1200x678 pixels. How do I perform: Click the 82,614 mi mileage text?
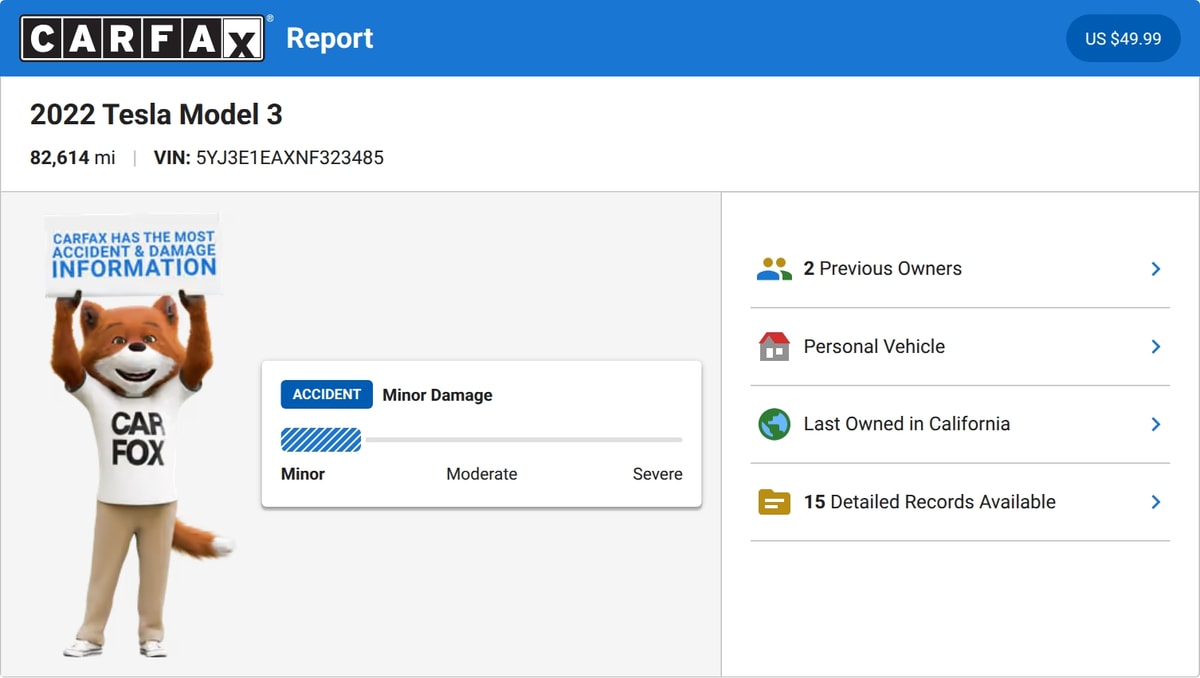point(73,158)
